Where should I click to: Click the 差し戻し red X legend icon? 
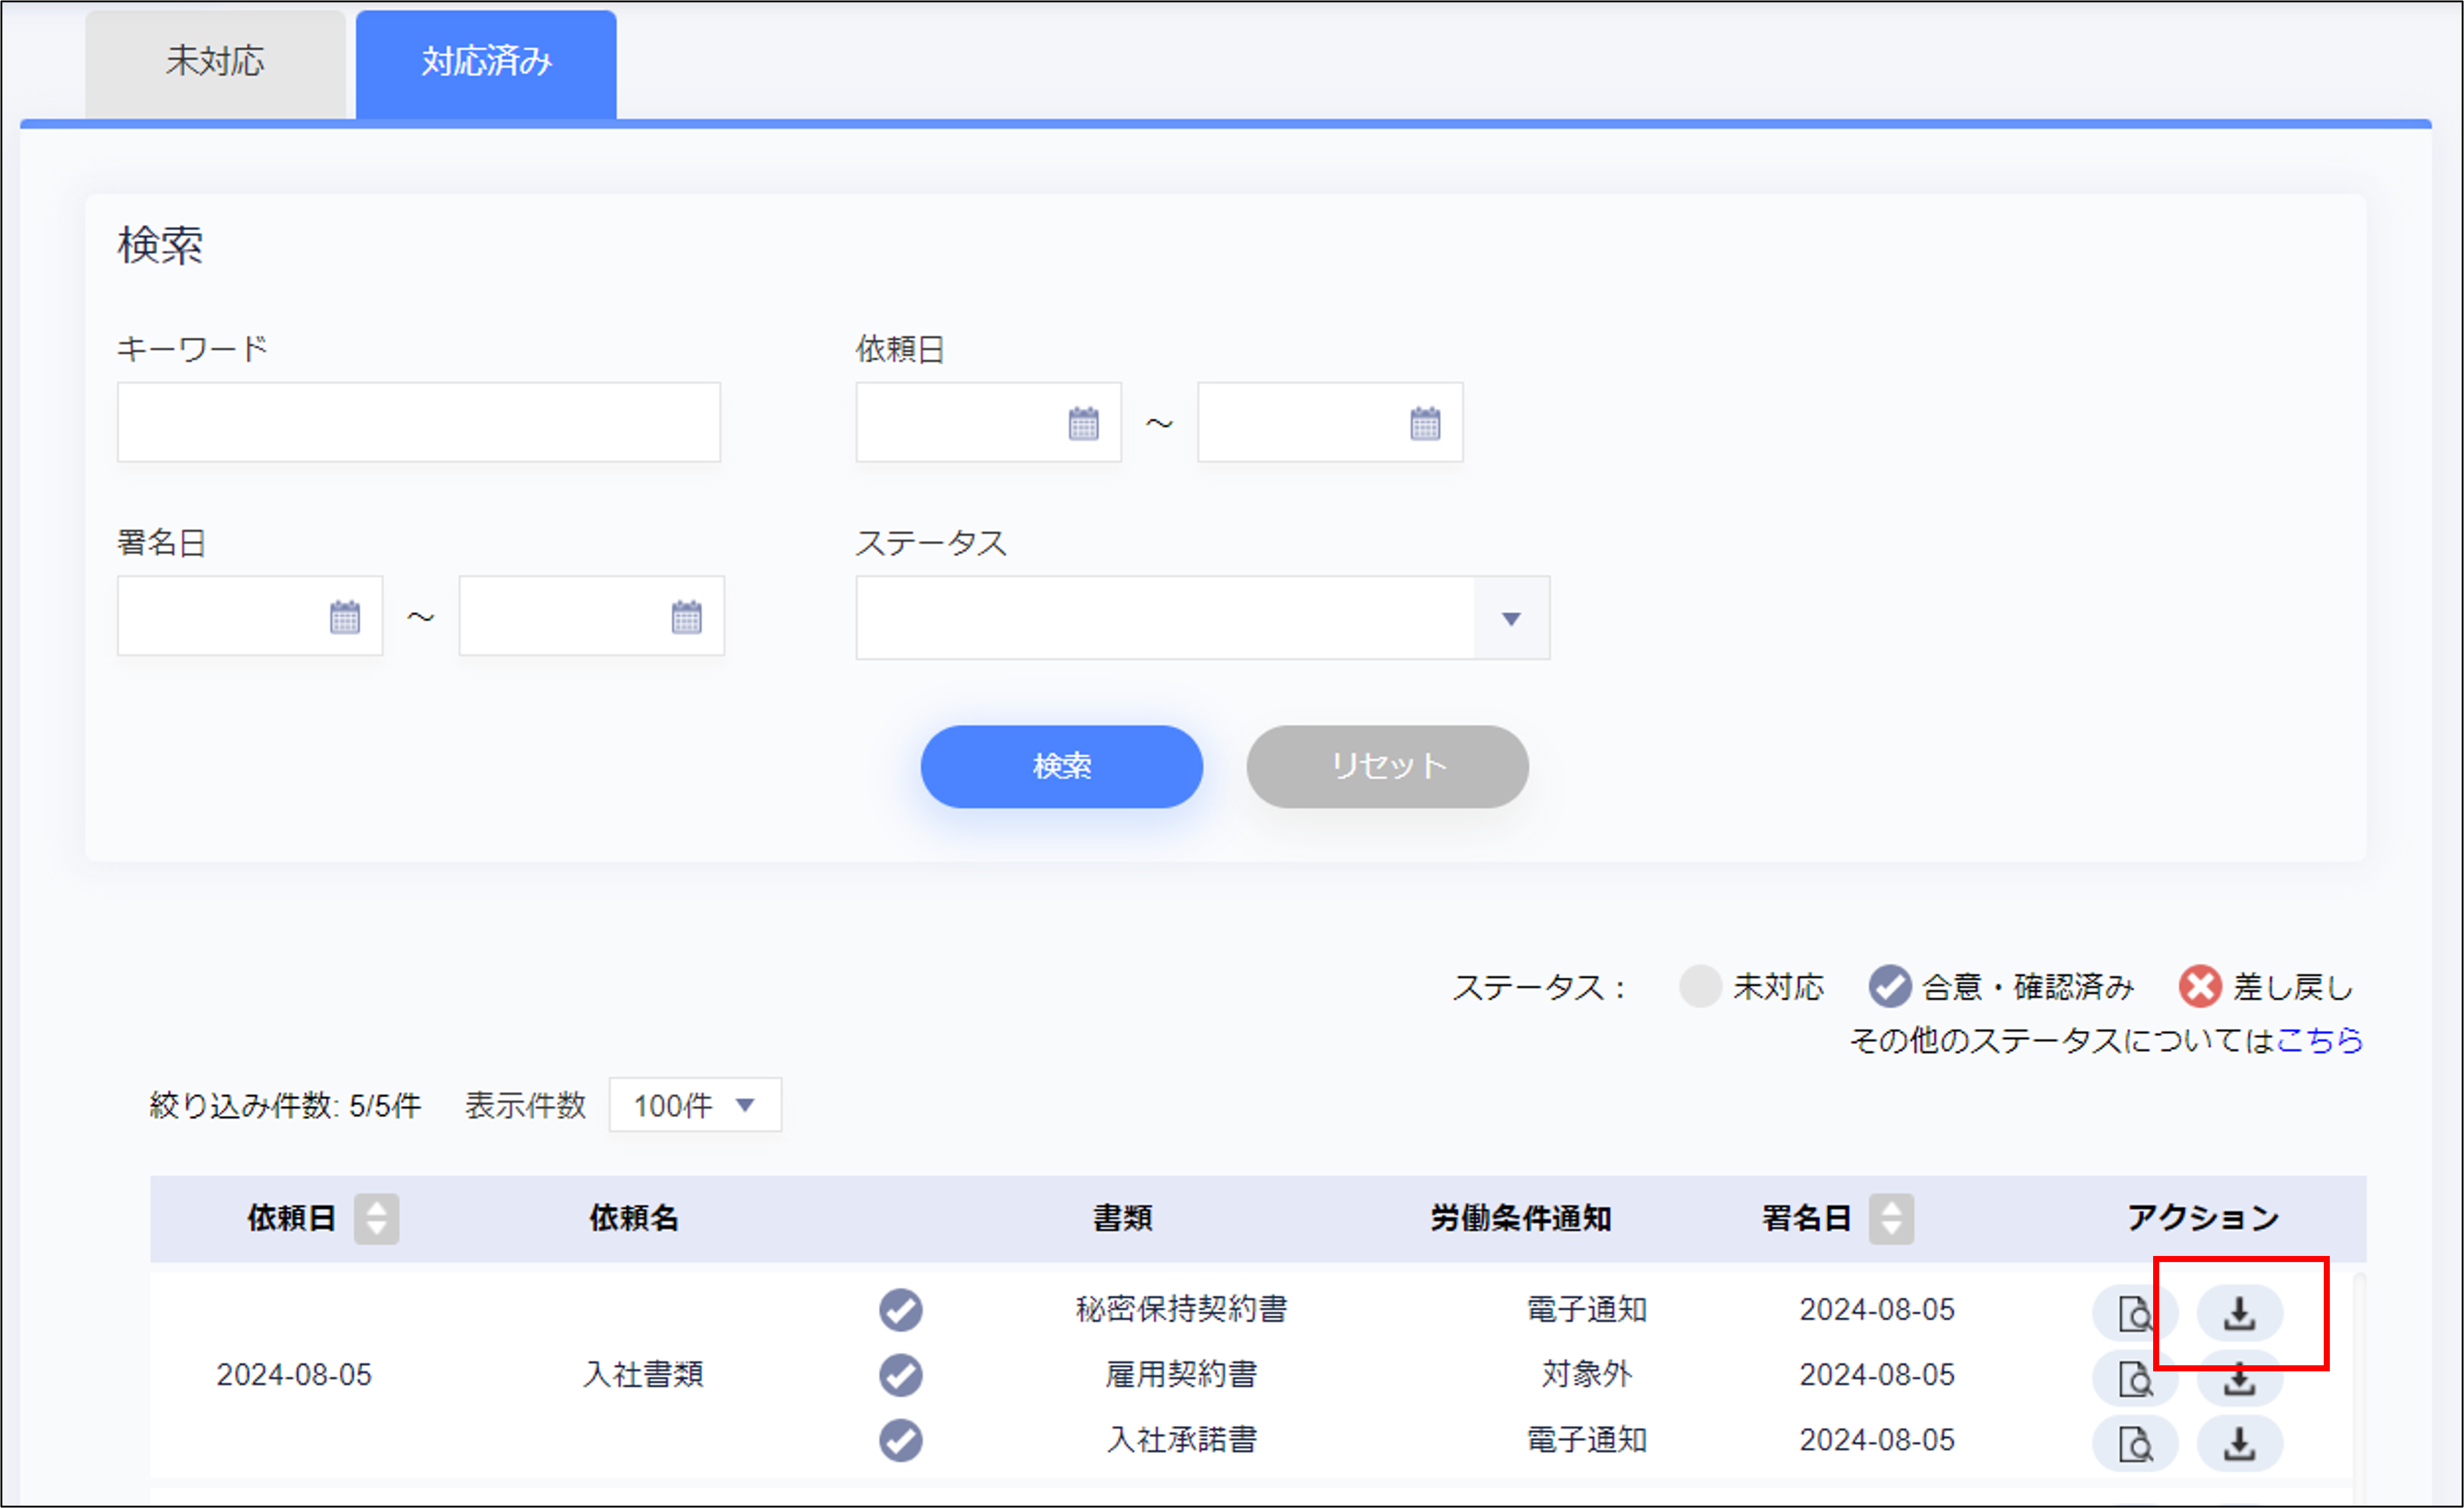[2200, 986]
